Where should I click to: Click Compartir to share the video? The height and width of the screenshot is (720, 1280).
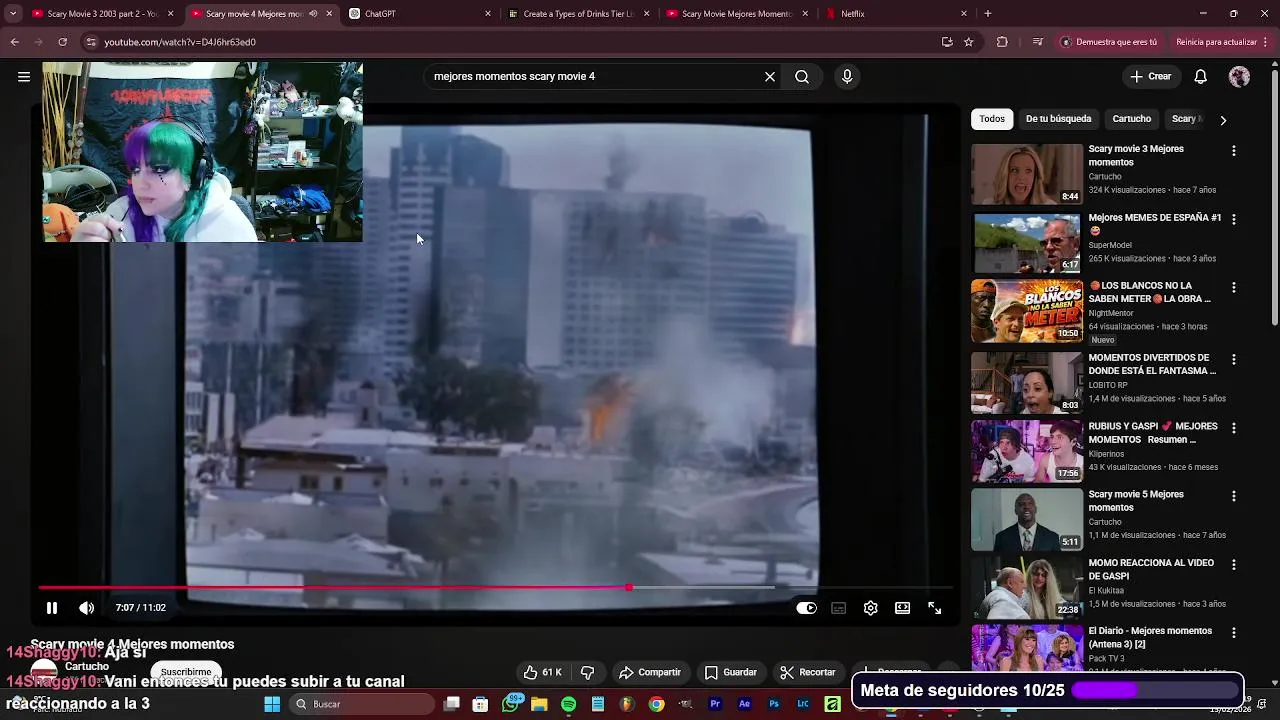click(x=649, y=672)
